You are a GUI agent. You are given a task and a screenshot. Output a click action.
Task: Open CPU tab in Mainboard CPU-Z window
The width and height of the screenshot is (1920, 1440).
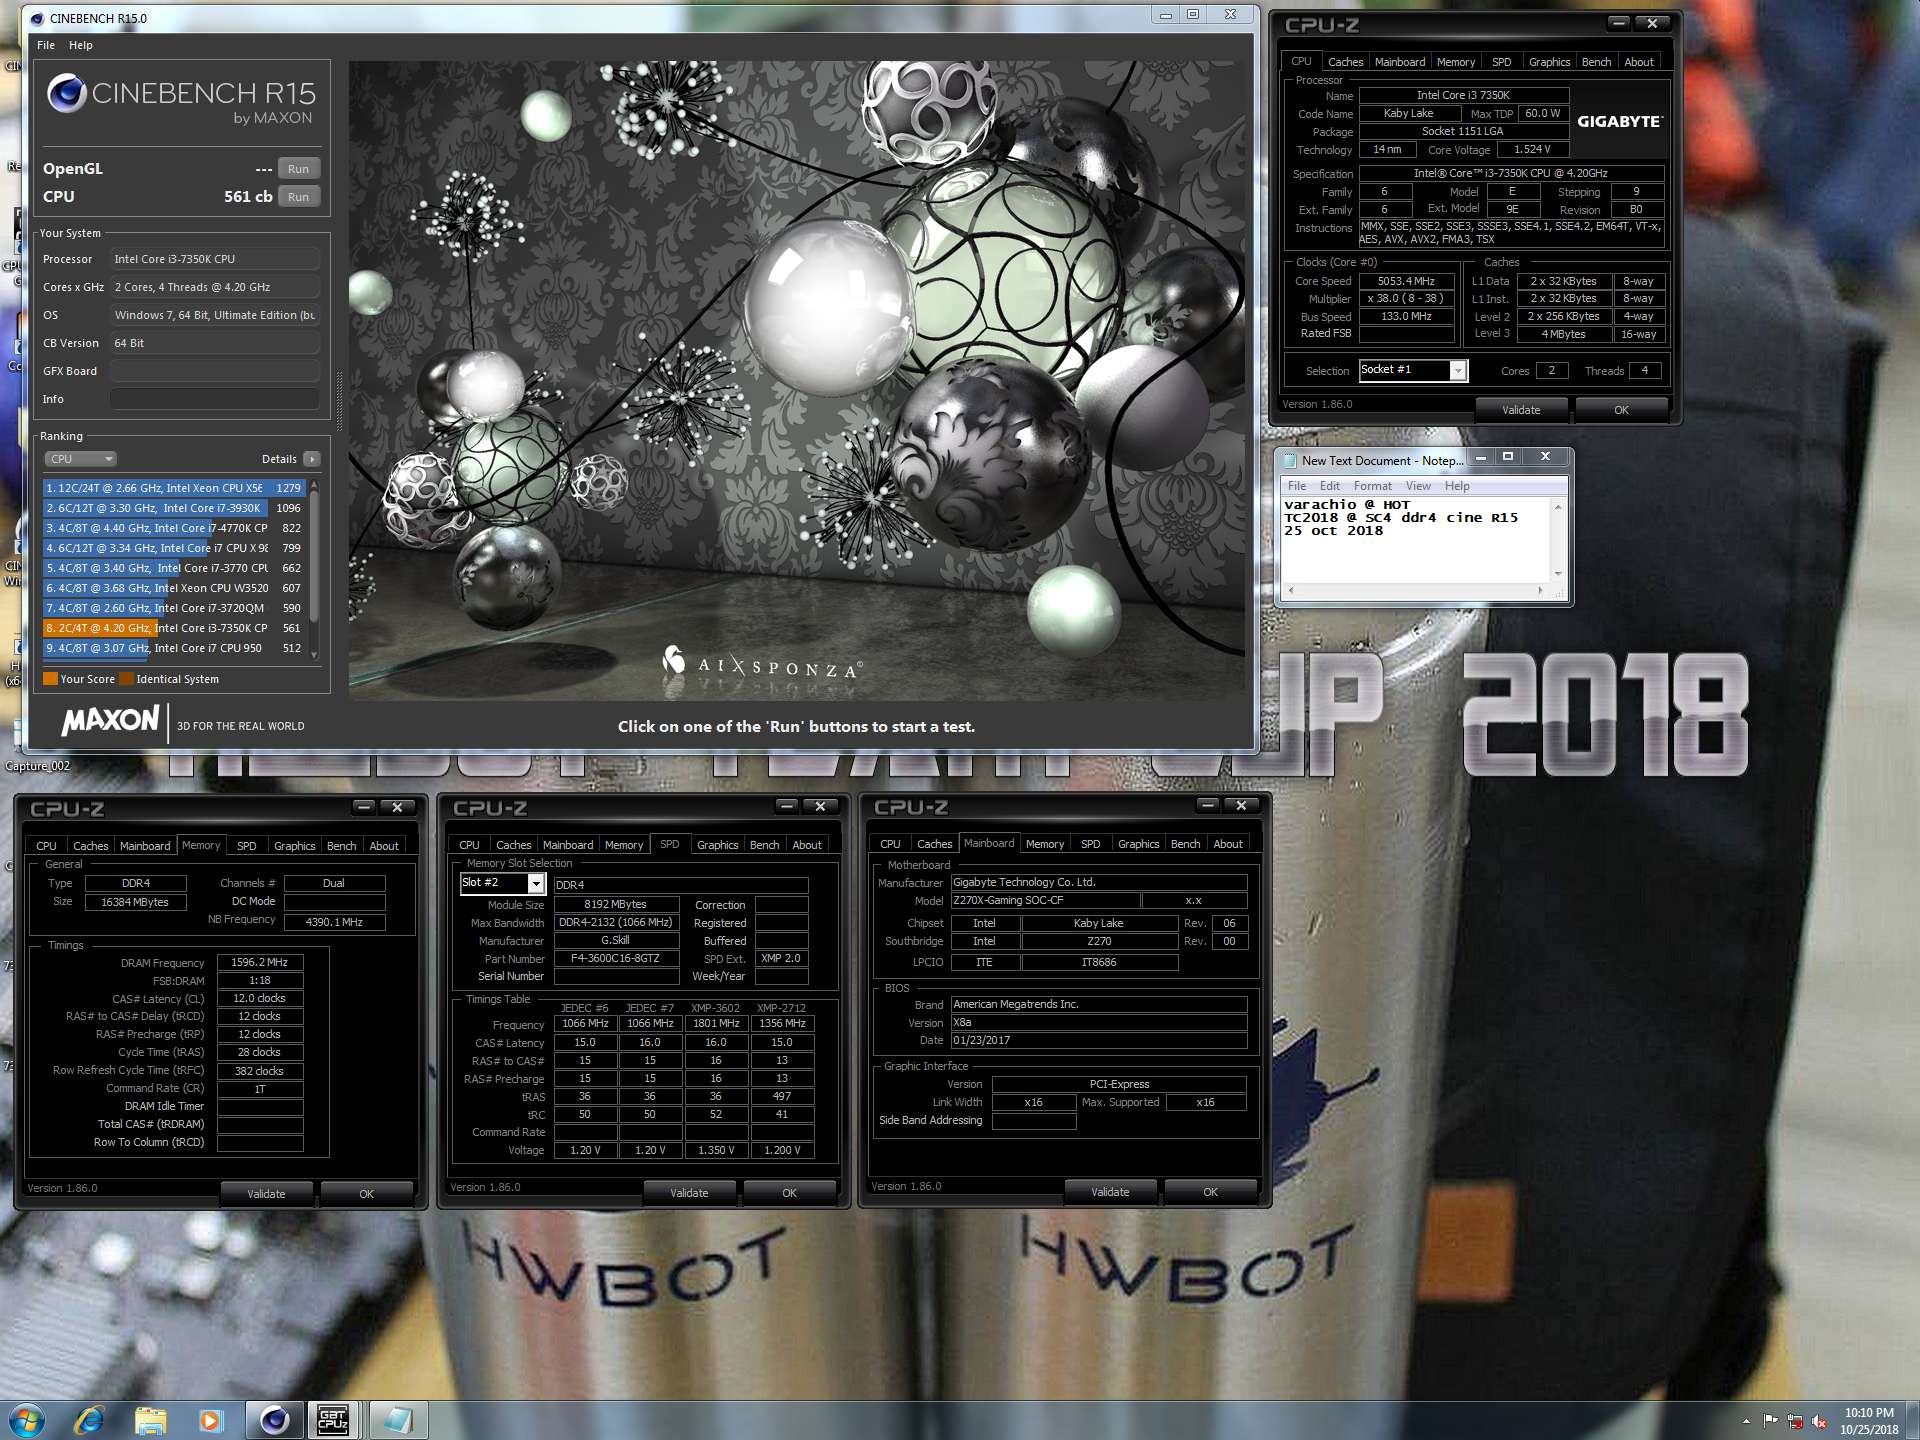tap(890, 844)
